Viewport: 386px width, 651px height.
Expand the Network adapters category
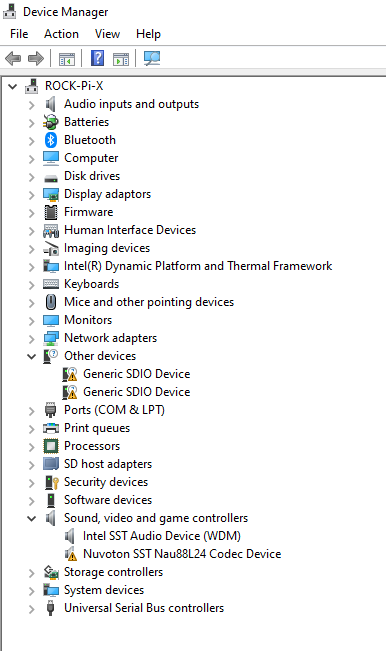[32, 338]
